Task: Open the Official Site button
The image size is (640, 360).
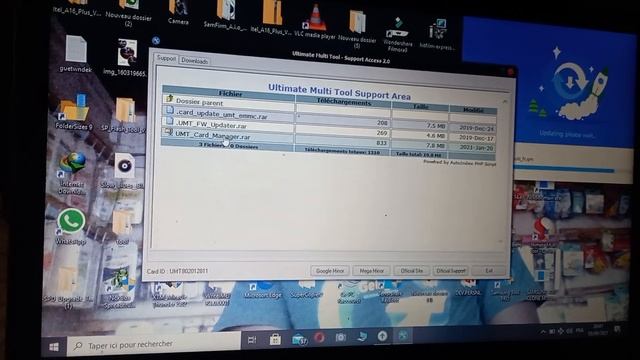Action: click(411, 271)
